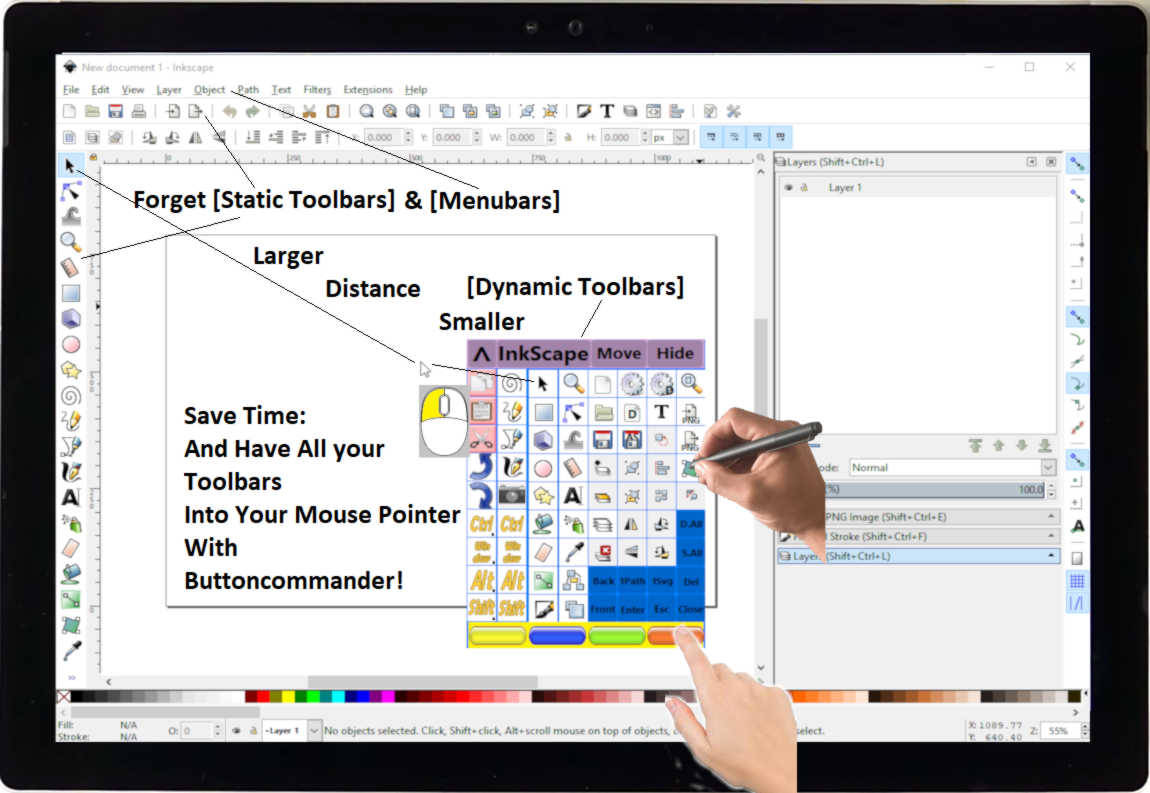Toggle visibility eye of Layer 1

click(788, 188)
